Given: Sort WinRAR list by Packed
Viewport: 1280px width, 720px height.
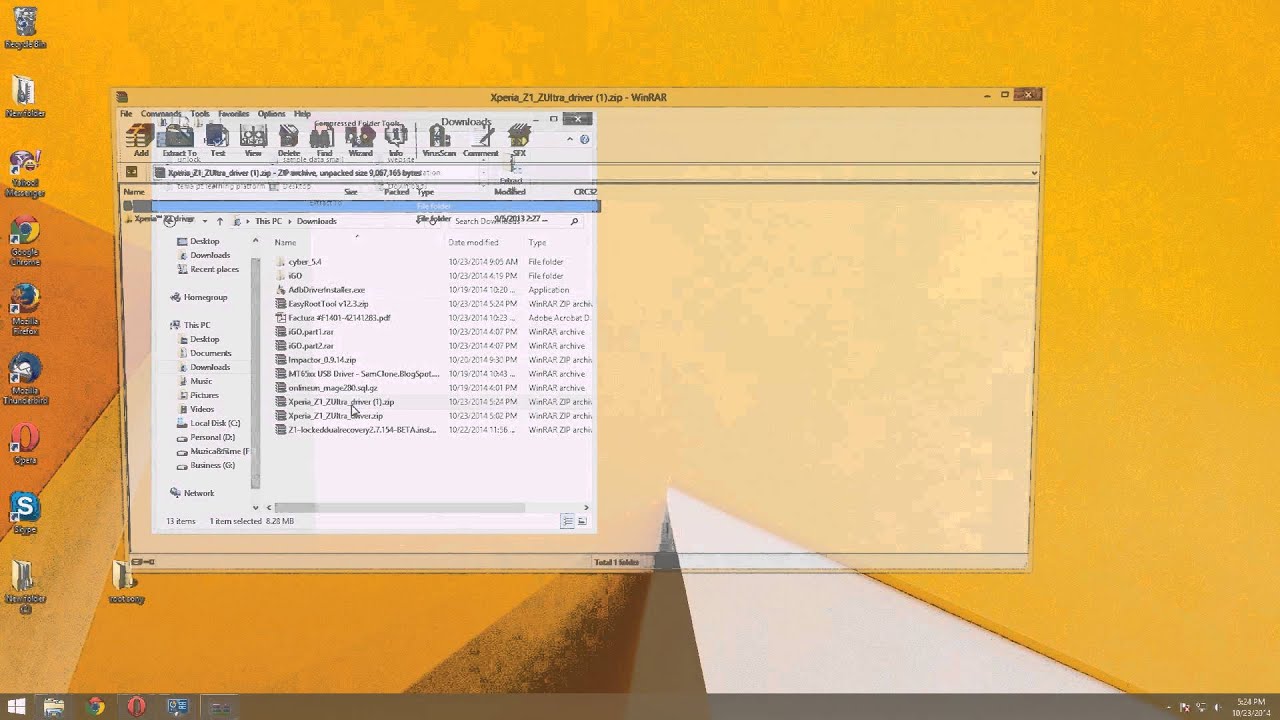Looking at the screenshot, I should point(397,191).
